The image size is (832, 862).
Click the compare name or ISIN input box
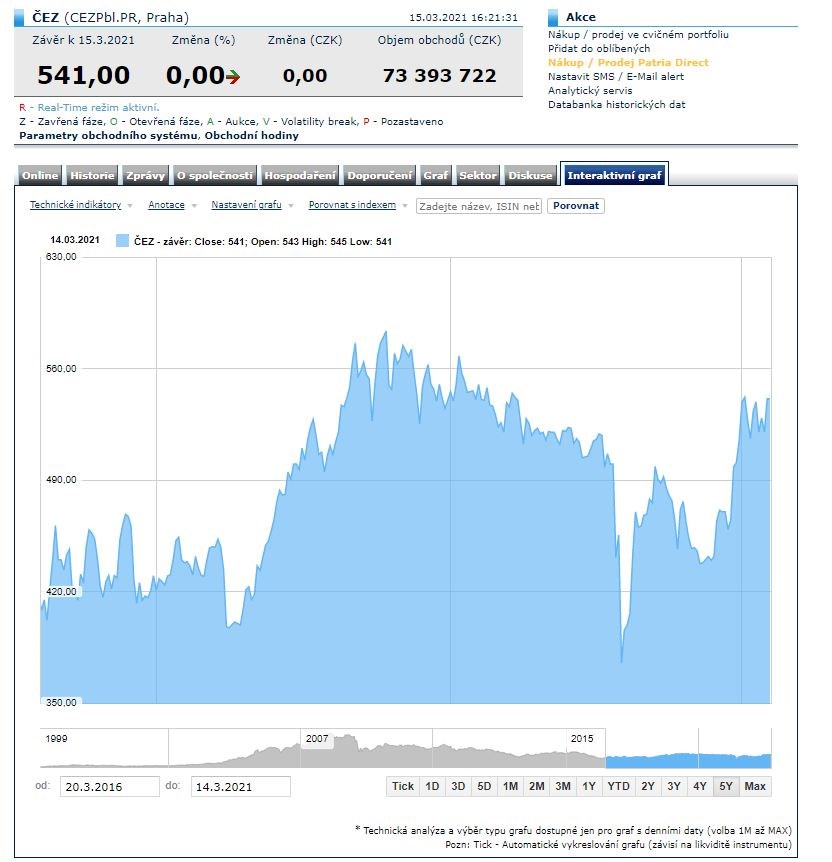(479, 206)
